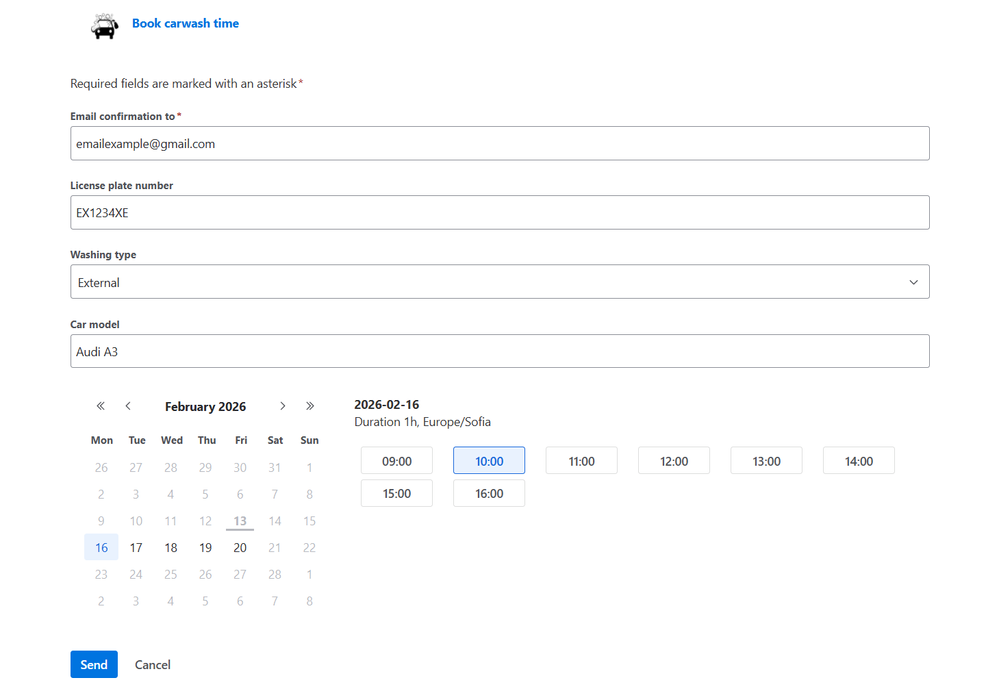Click the Cancel button

[x=153, y=665]
